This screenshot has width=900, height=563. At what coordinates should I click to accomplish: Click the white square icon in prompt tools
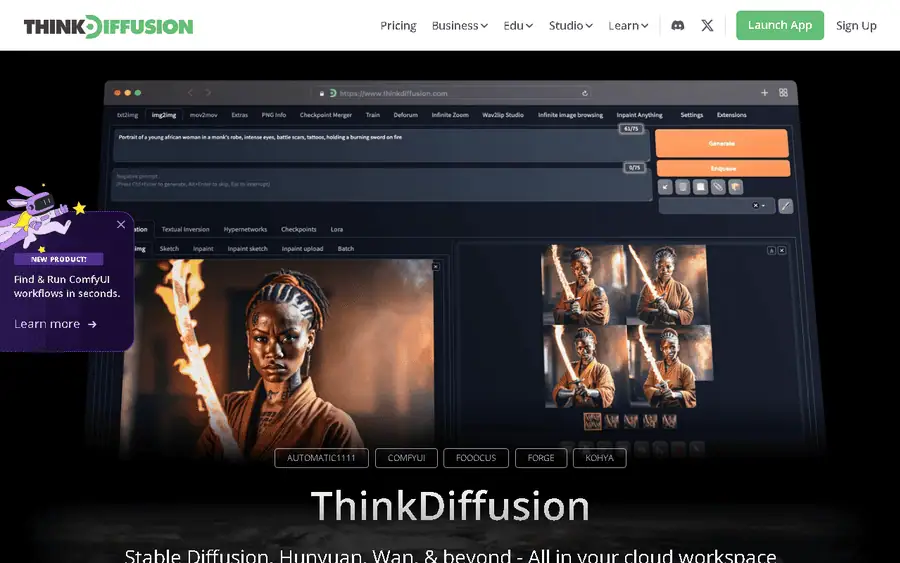700,187
